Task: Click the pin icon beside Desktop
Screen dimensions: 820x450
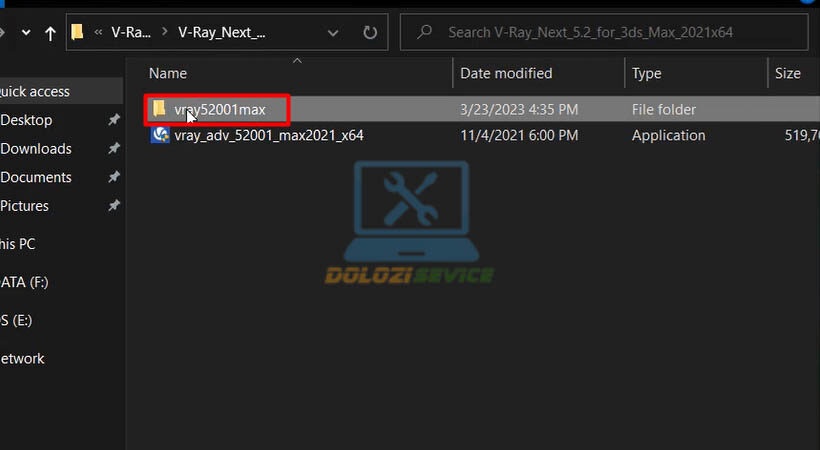Action: coord(113,120)
